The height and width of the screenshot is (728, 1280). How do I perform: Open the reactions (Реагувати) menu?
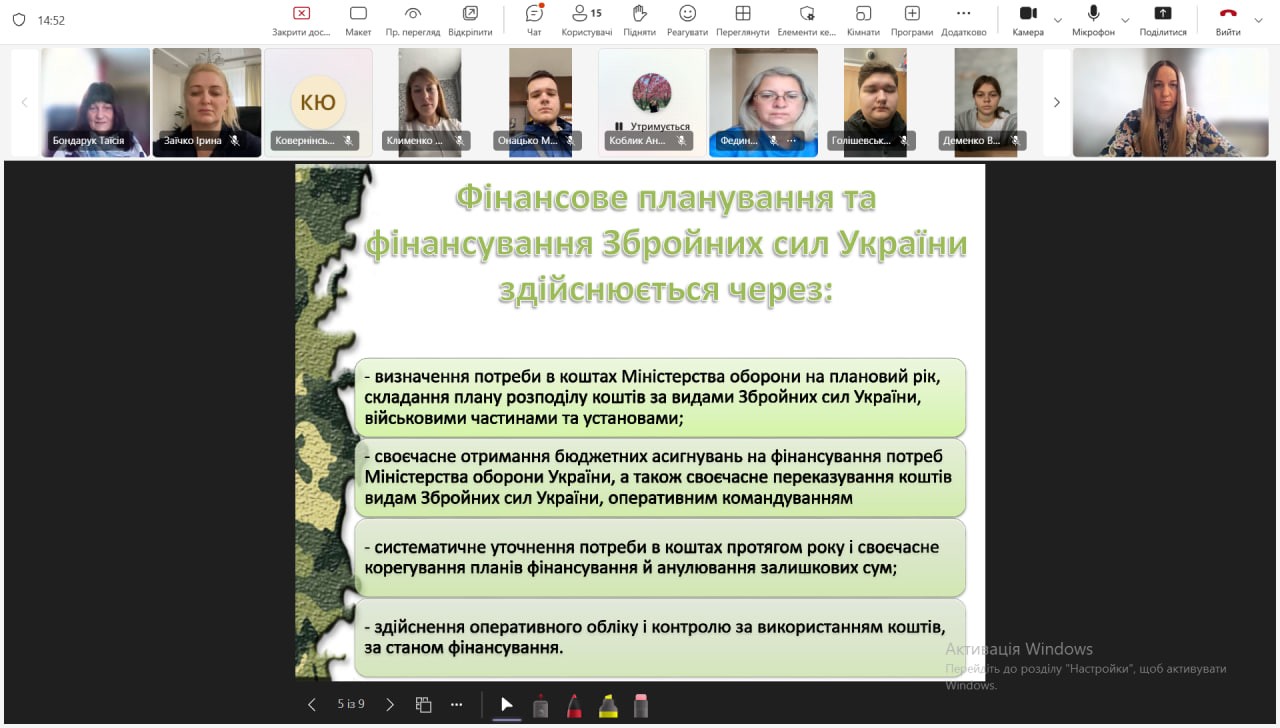point(687,20)
